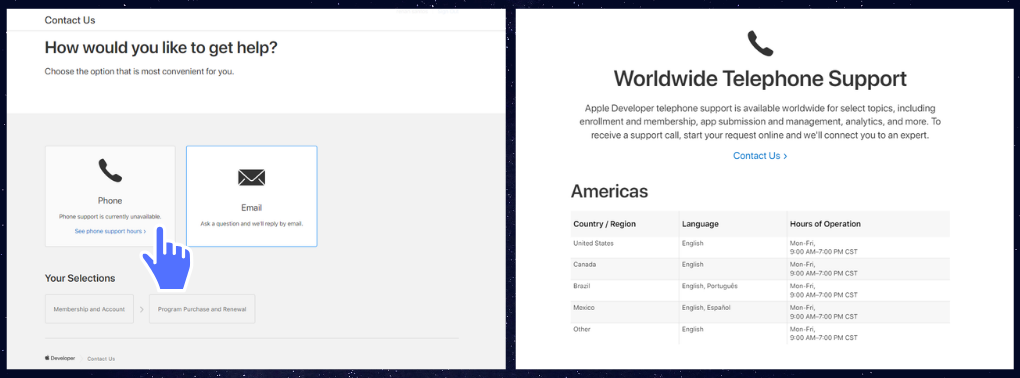The width and height of the screenshot is (1020, 378).
Task: Click the Mexico table cell
Action: [x=624, y=312]
